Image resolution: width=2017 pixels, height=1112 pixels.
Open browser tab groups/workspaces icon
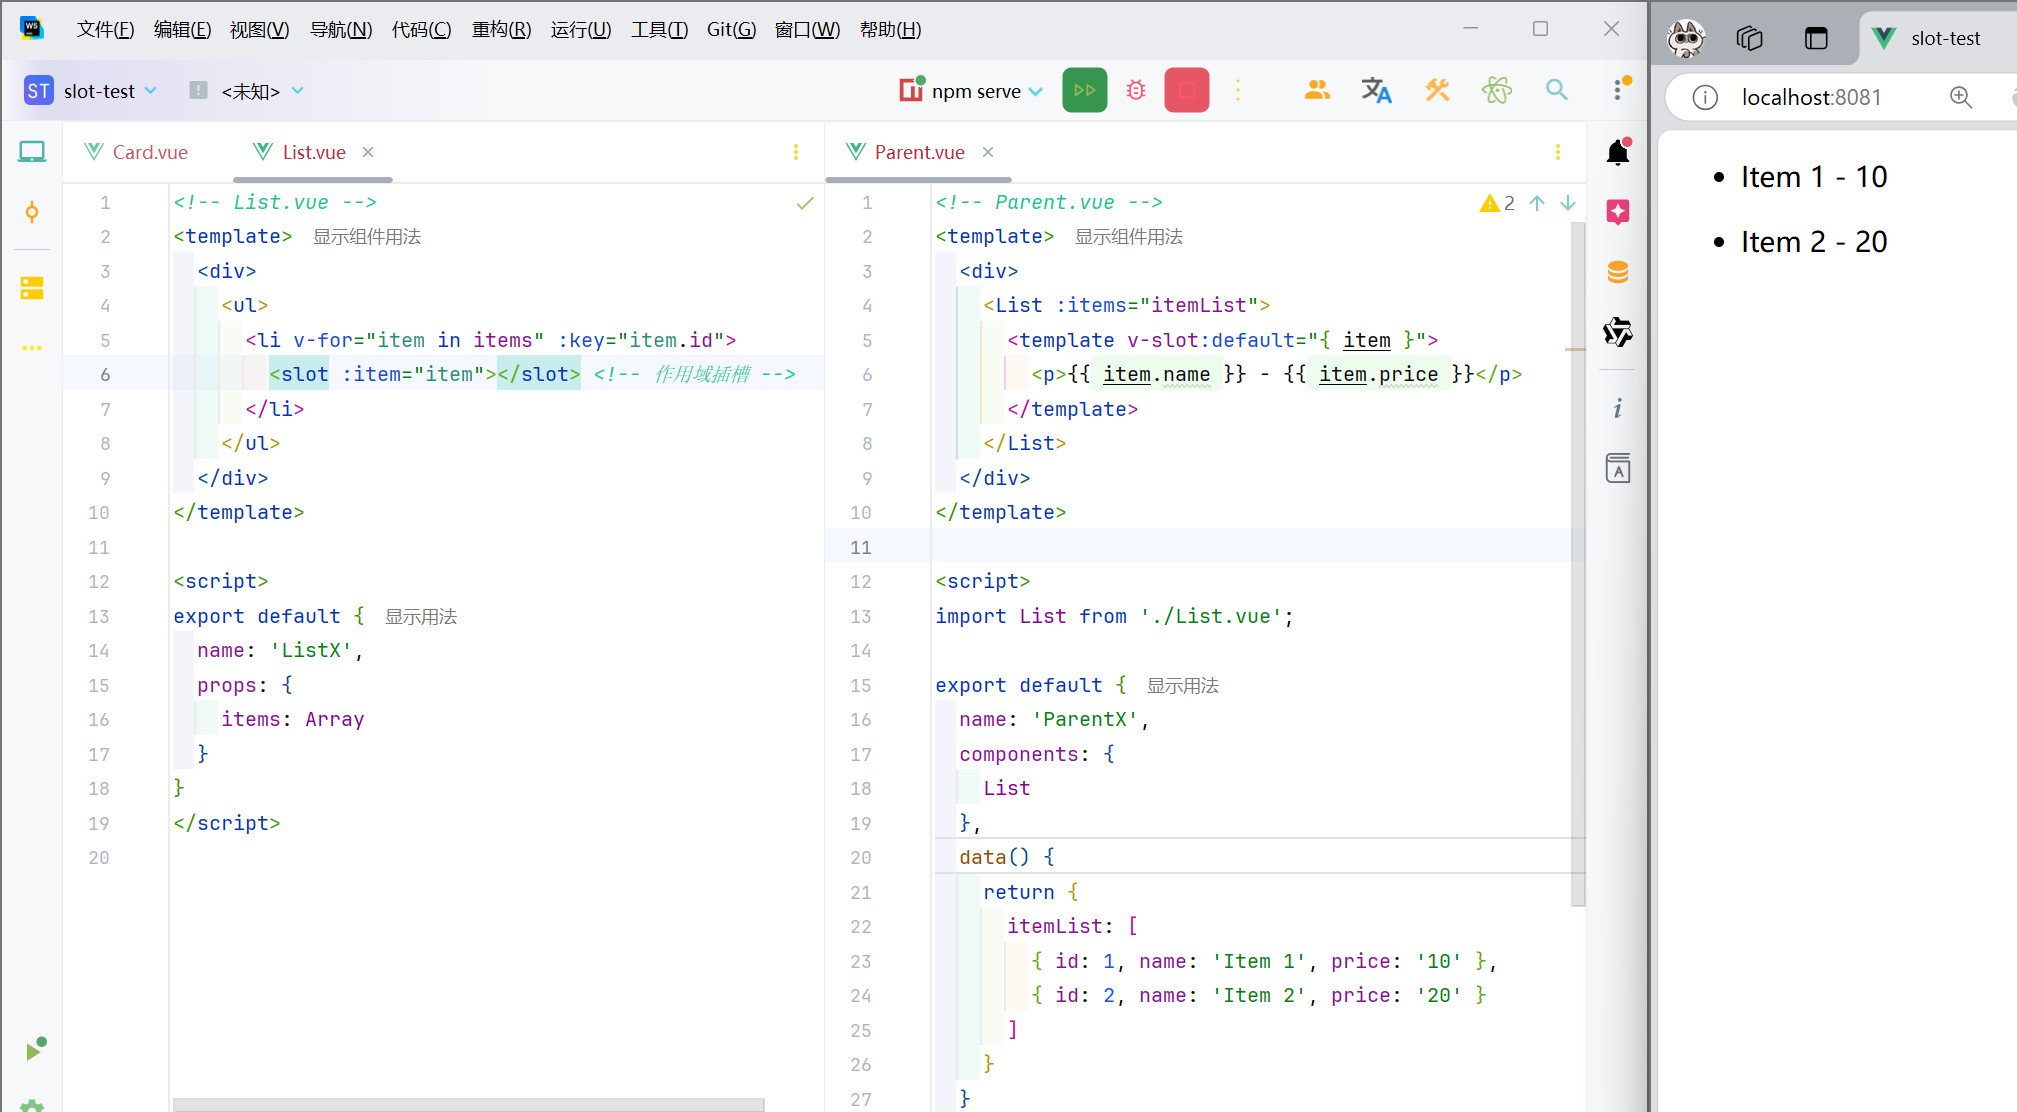coord(1750,38)
